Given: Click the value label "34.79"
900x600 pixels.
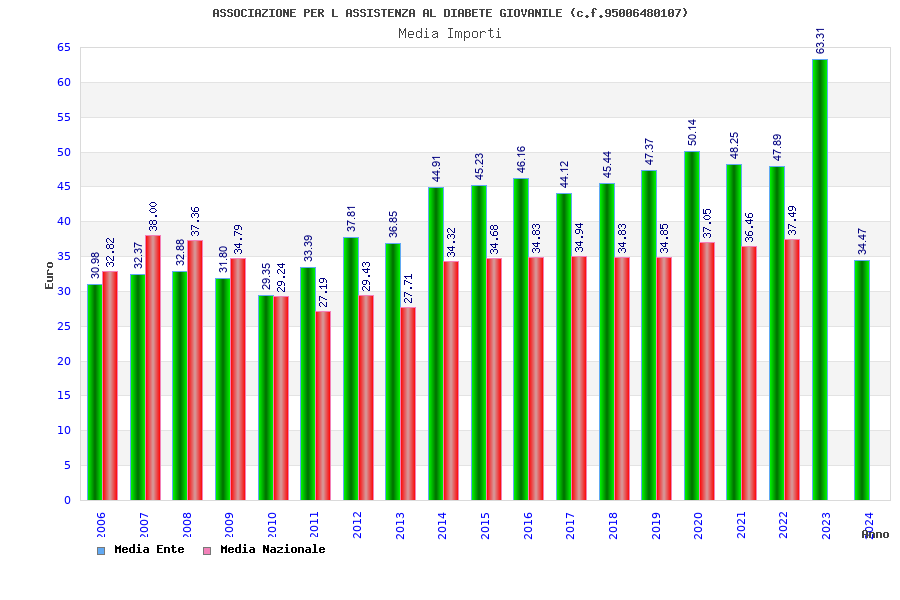Looking at the screenshot, I should 238,239.
